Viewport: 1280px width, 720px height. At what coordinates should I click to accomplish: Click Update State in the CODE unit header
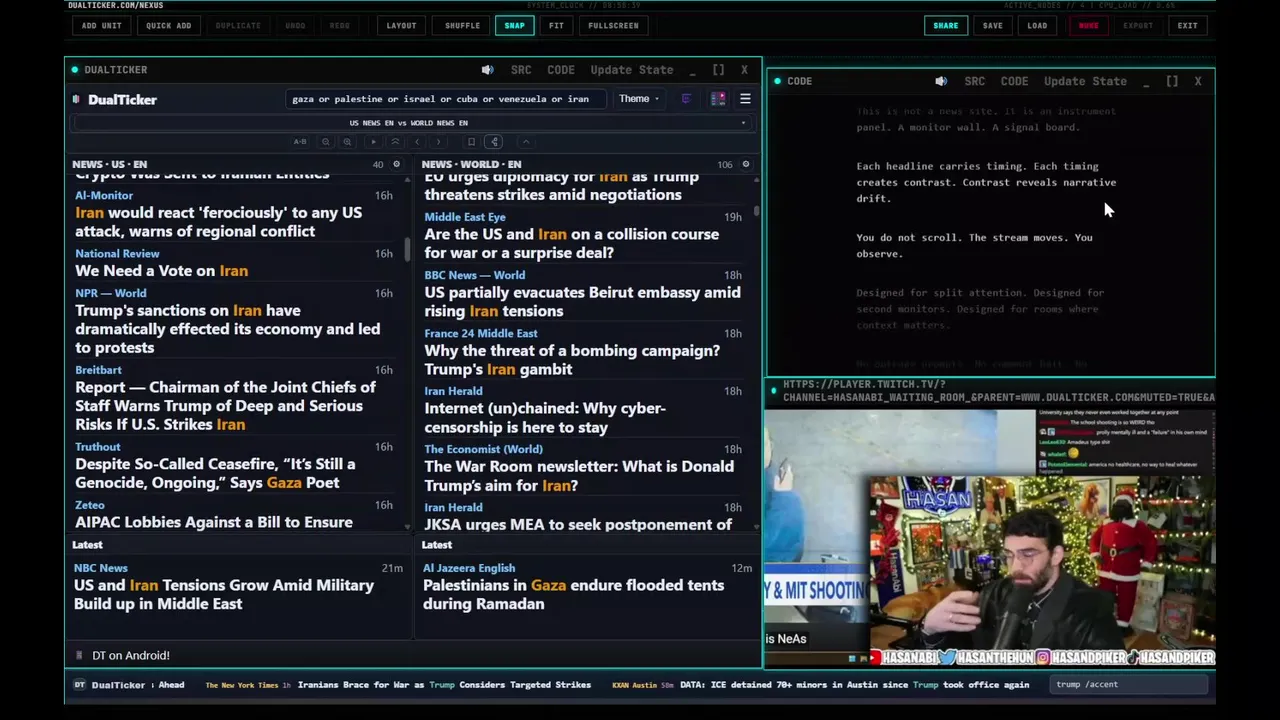(1085, 81)
